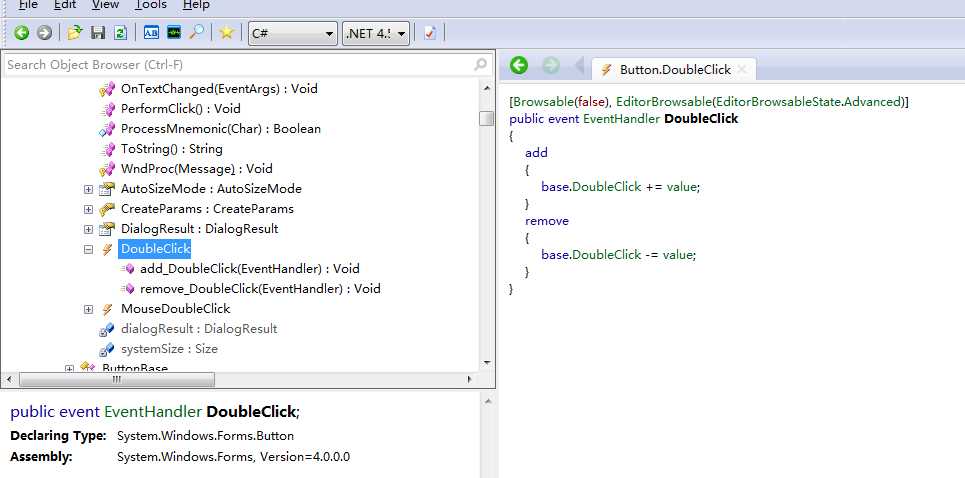
Task: Open the Assembly Browser toolbar icon
Action: (151, 33)
